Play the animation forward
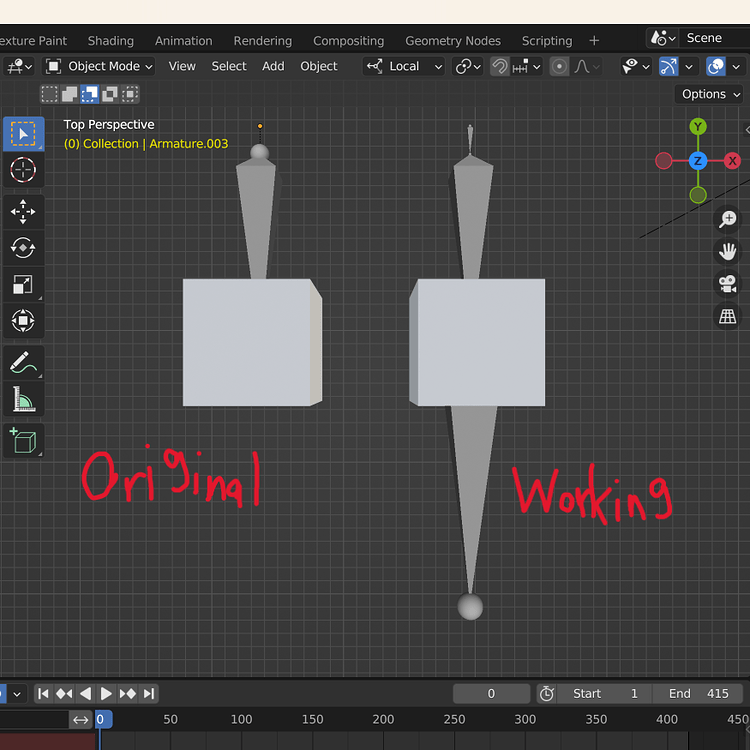The height and width of the screenshot is (750, 750). point(106,694)
